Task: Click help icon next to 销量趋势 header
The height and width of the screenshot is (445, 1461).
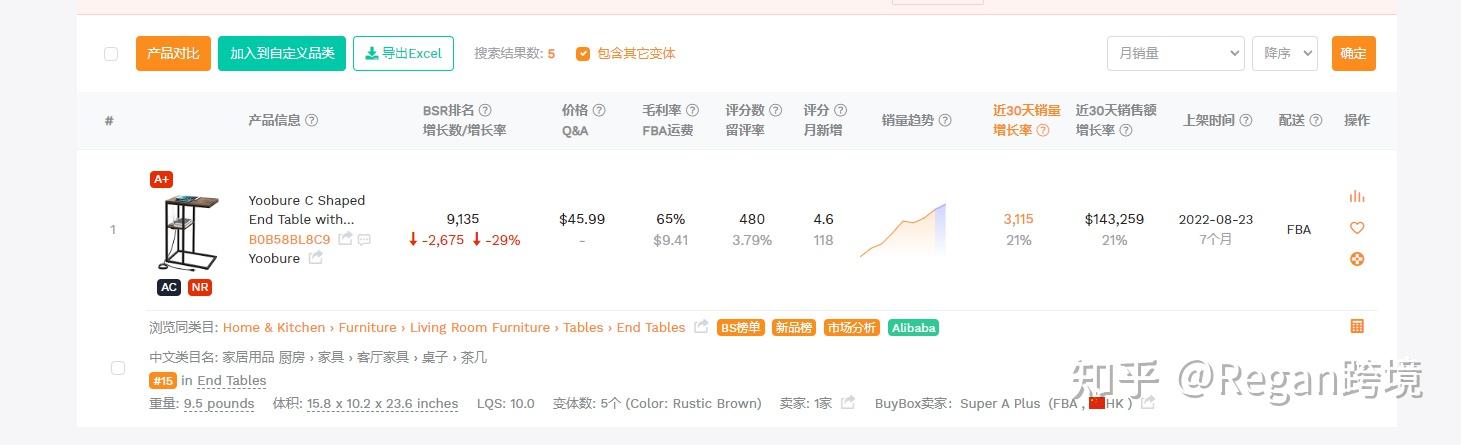Action: 945,120
